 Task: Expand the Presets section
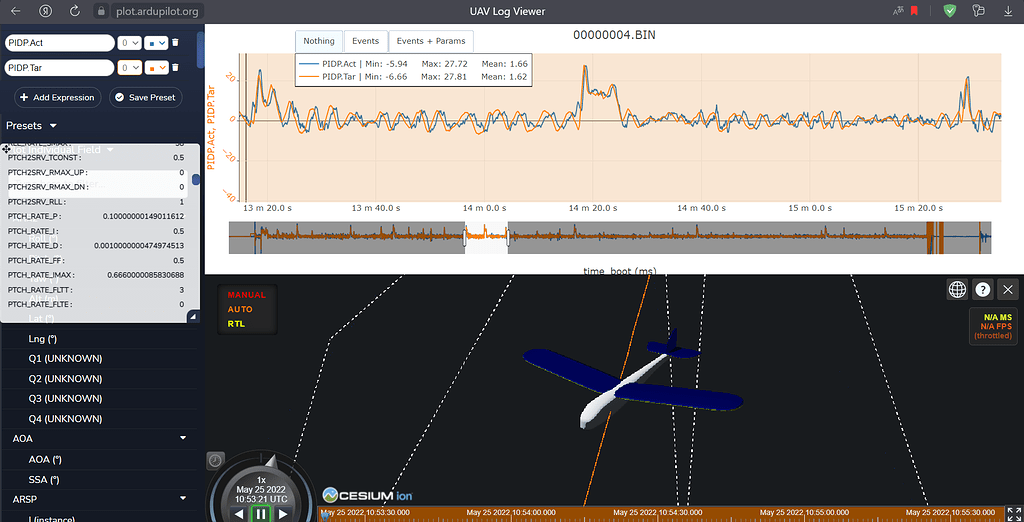31,125
